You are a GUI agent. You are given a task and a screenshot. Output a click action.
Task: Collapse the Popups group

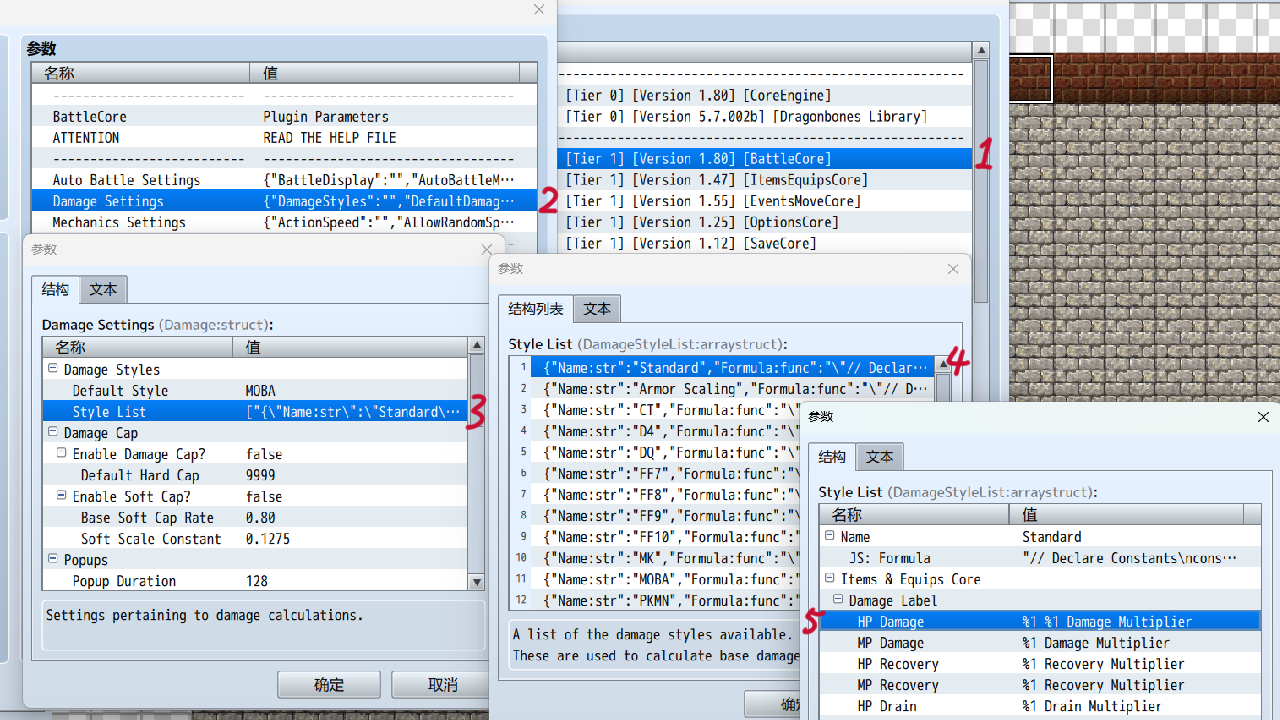[x=52, y=559]
